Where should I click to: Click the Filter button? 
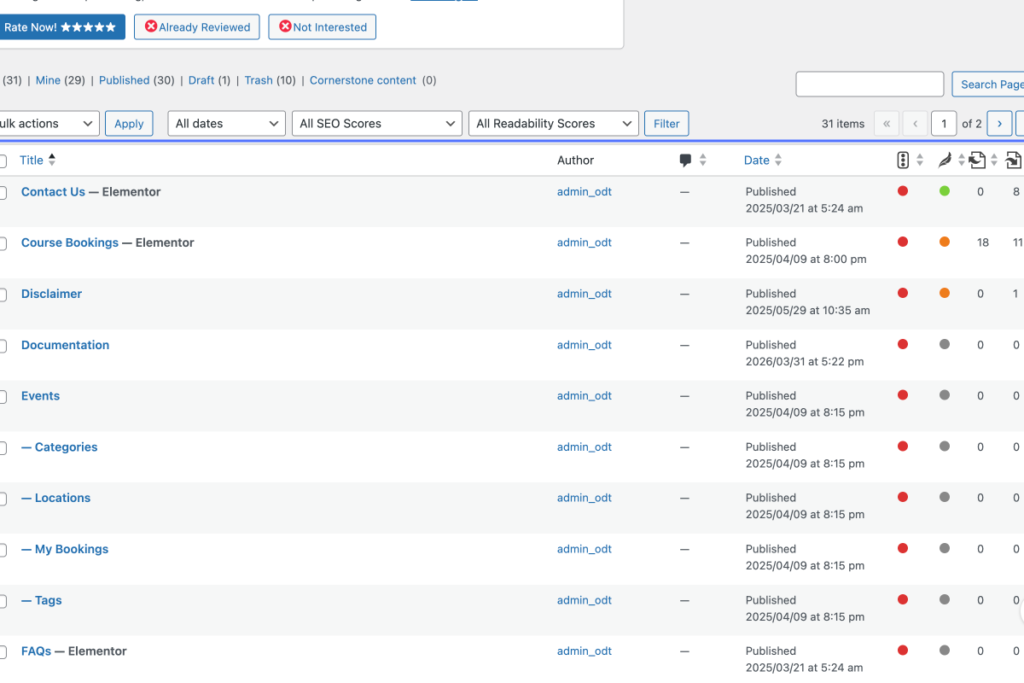pyautogui.click(x=666, y=123)
